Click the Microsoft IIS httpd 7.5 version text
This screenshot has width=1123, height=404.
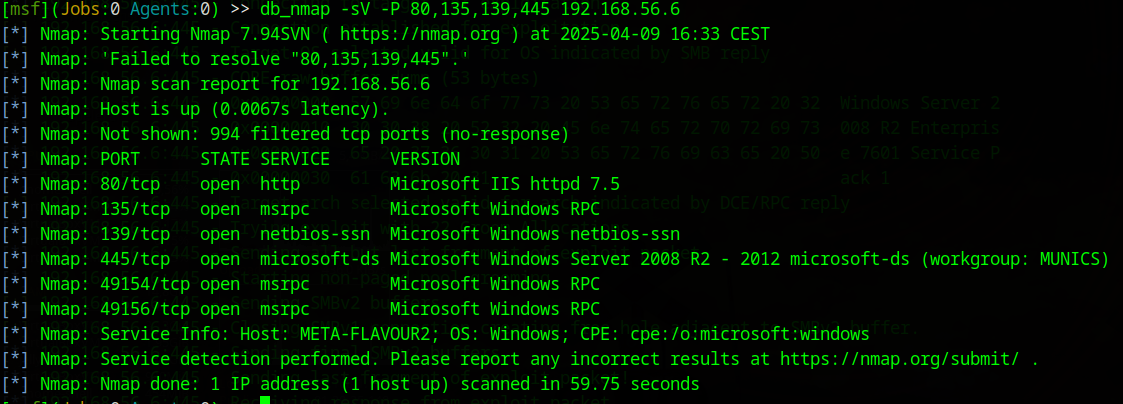point(505,184)
